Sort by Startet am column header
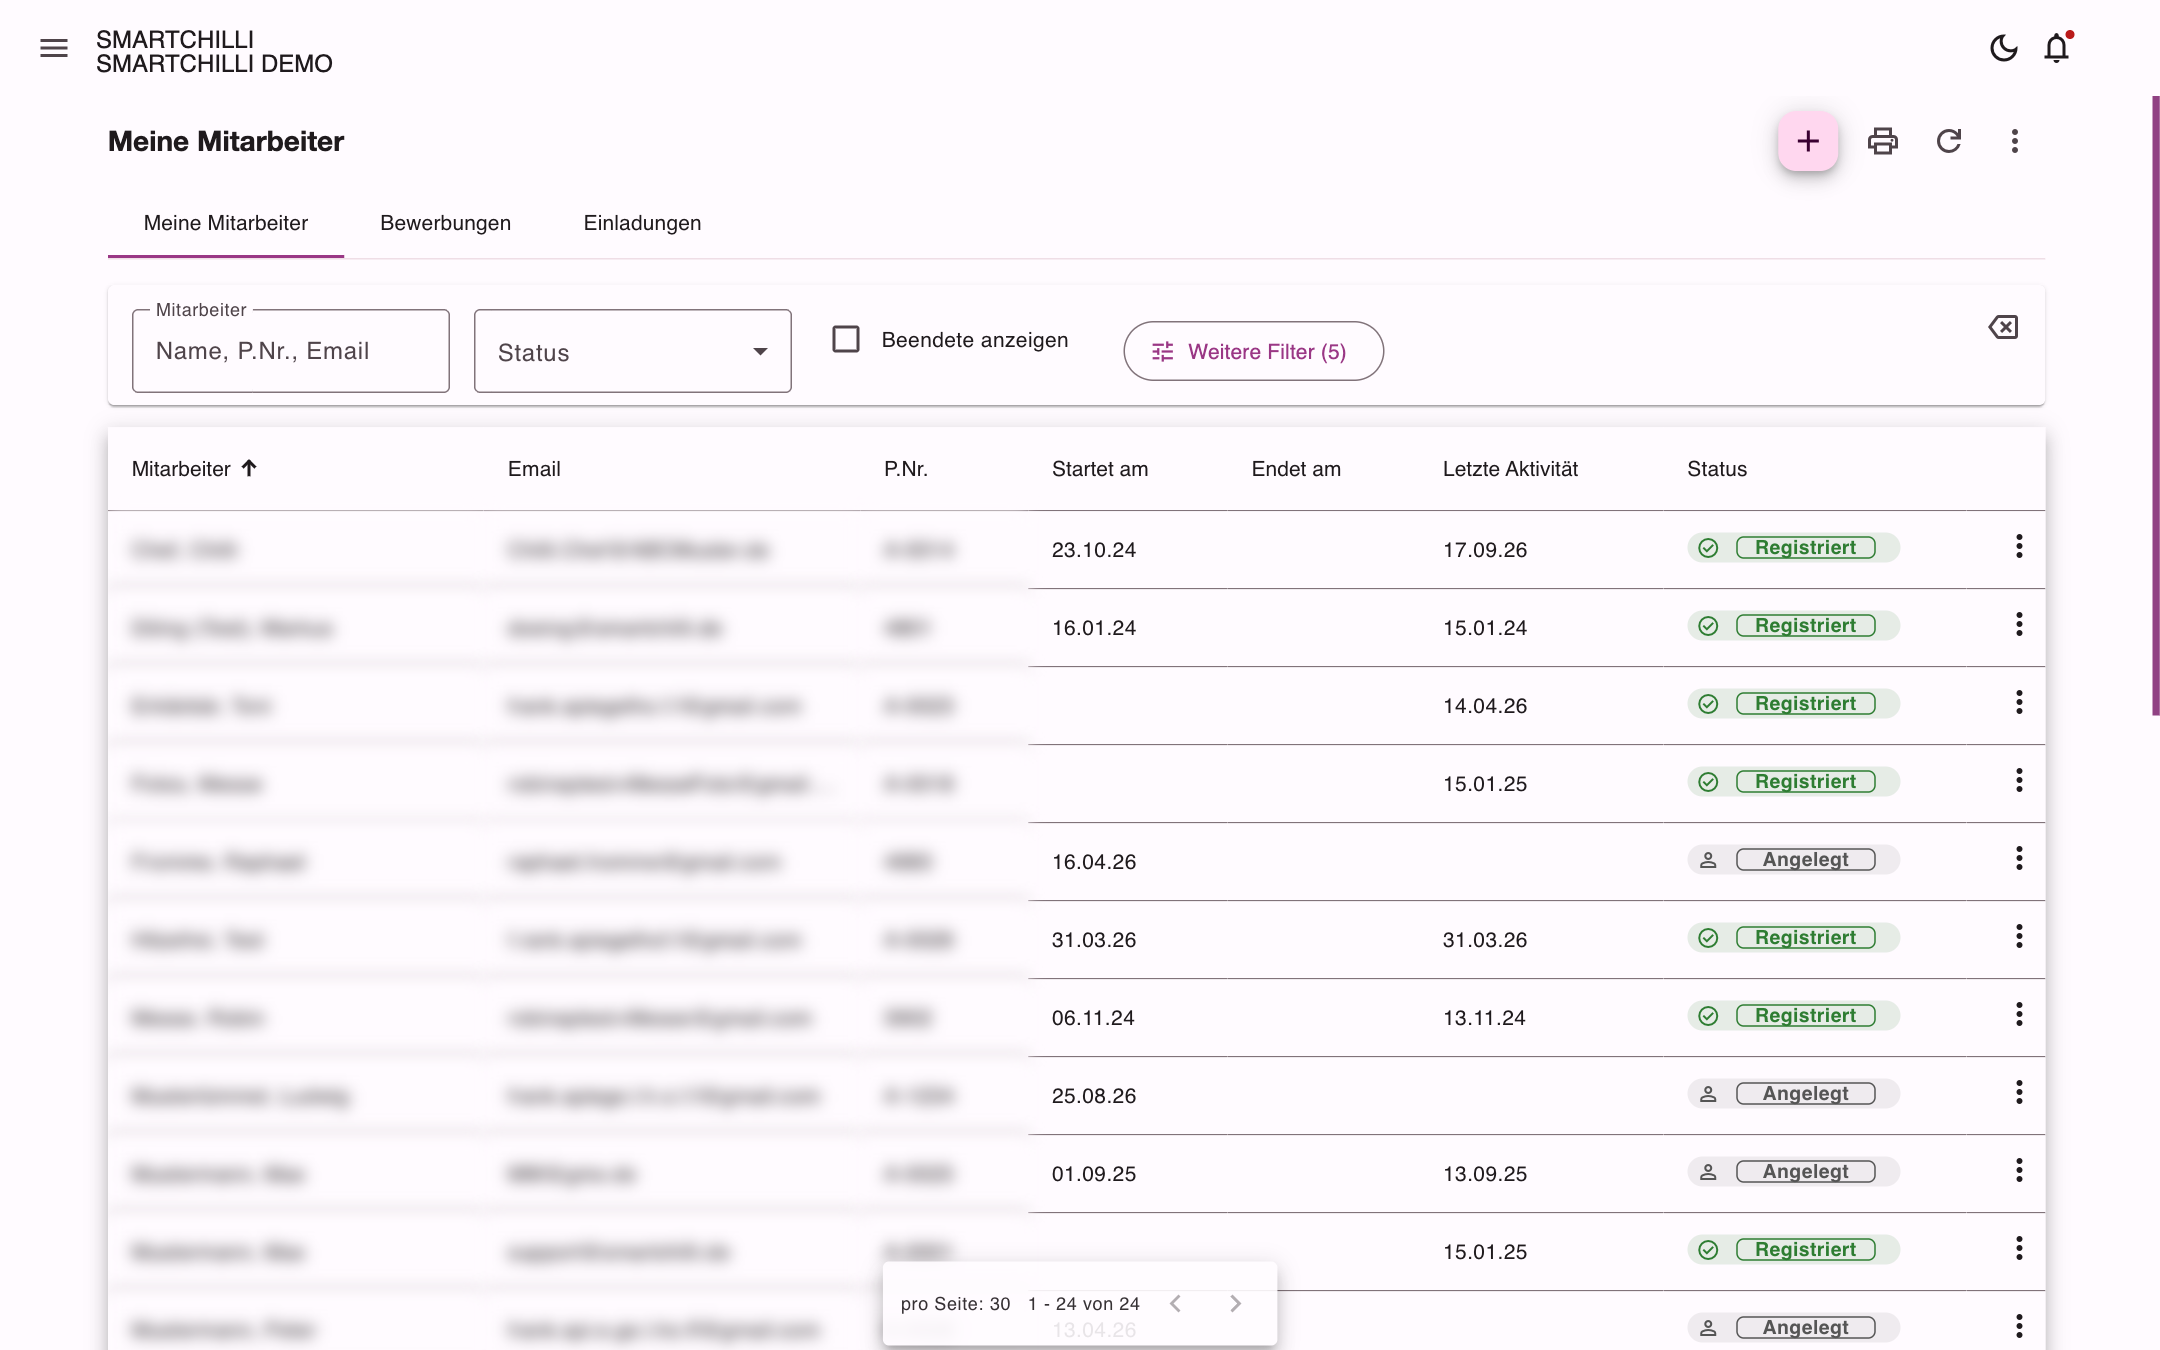 pos(1100,469)
